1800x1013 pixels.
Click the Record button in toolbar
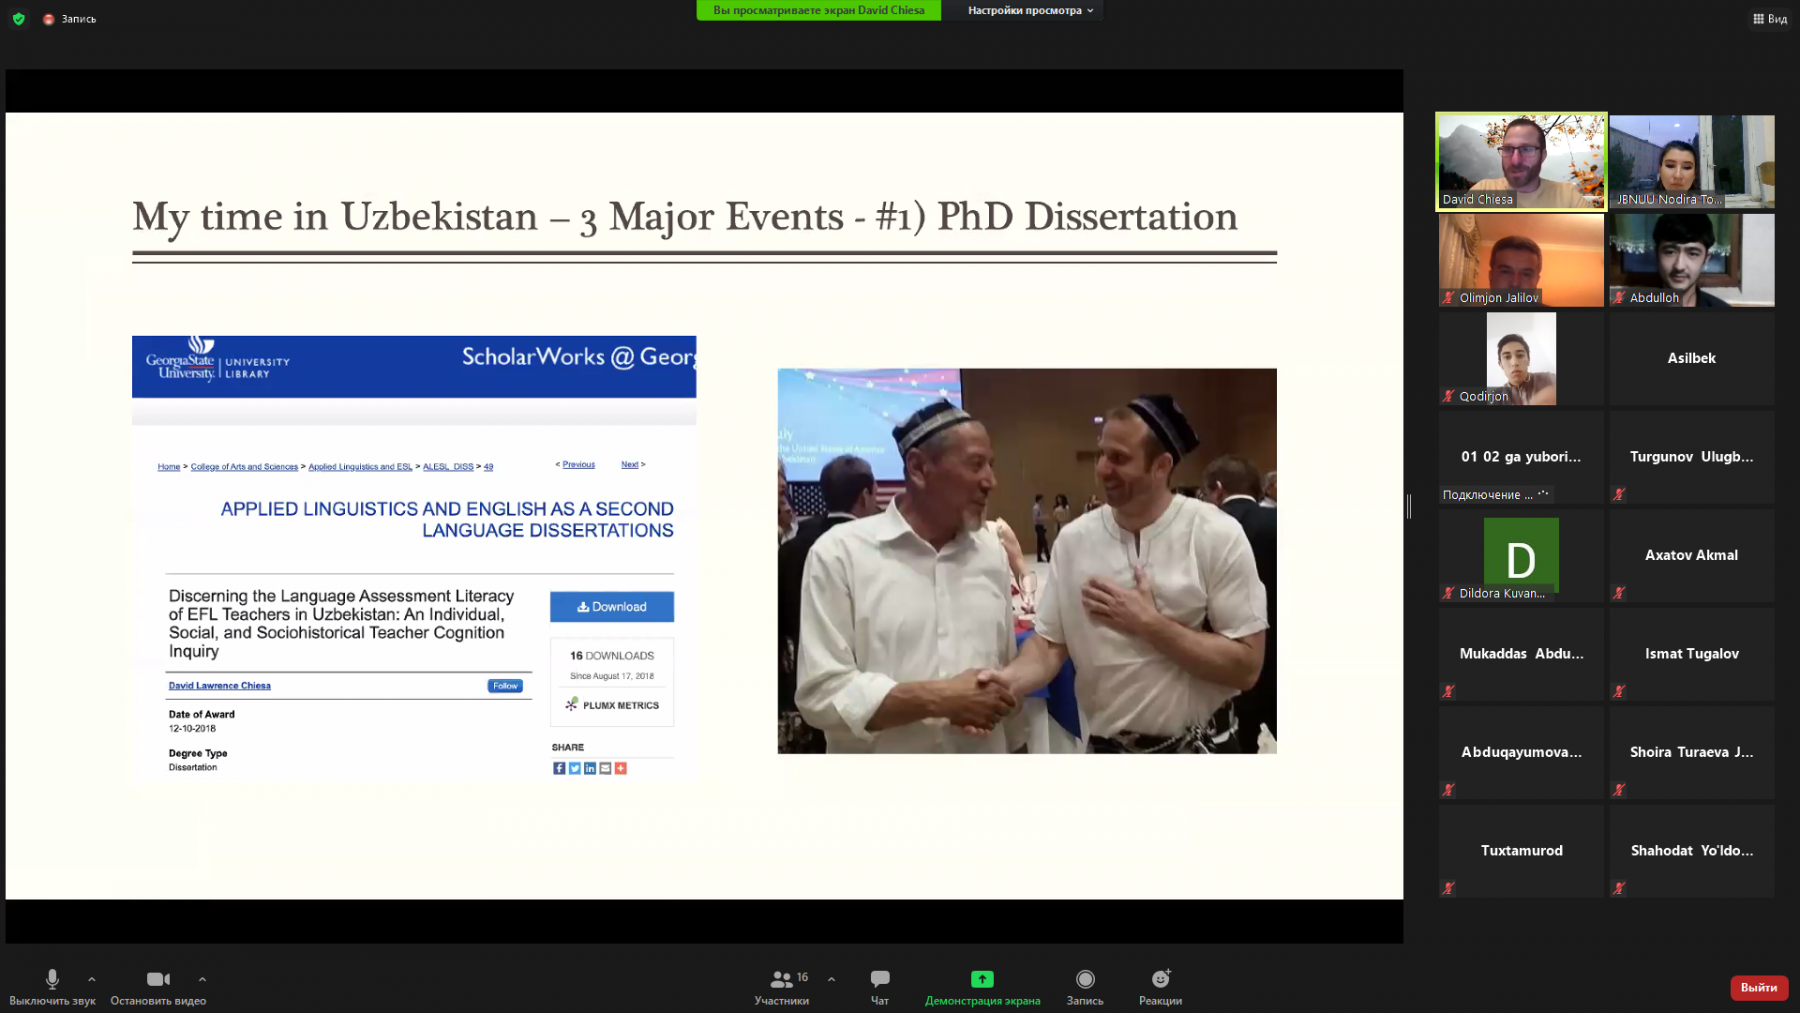click(x=1085, y=985)
